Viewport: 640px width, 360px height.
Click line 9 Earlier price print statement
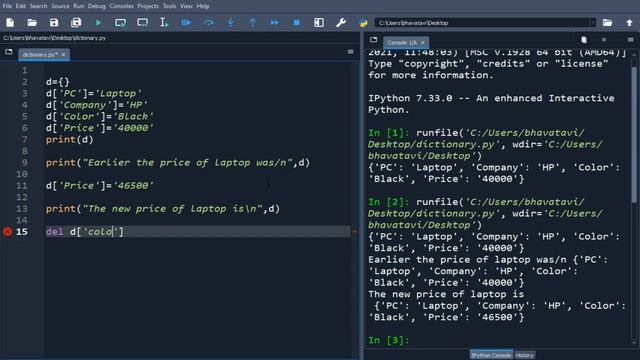click(178, 163)
